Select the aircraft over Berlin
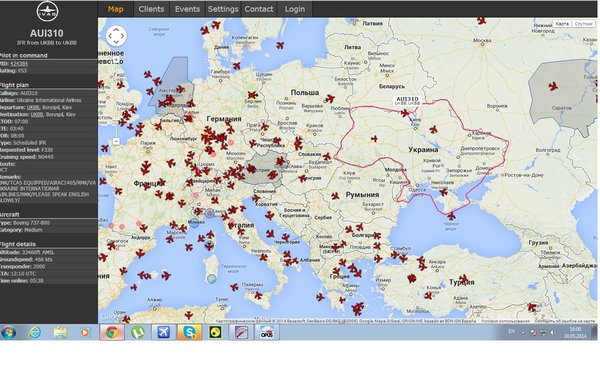The image size is (600, 375). 252,95
